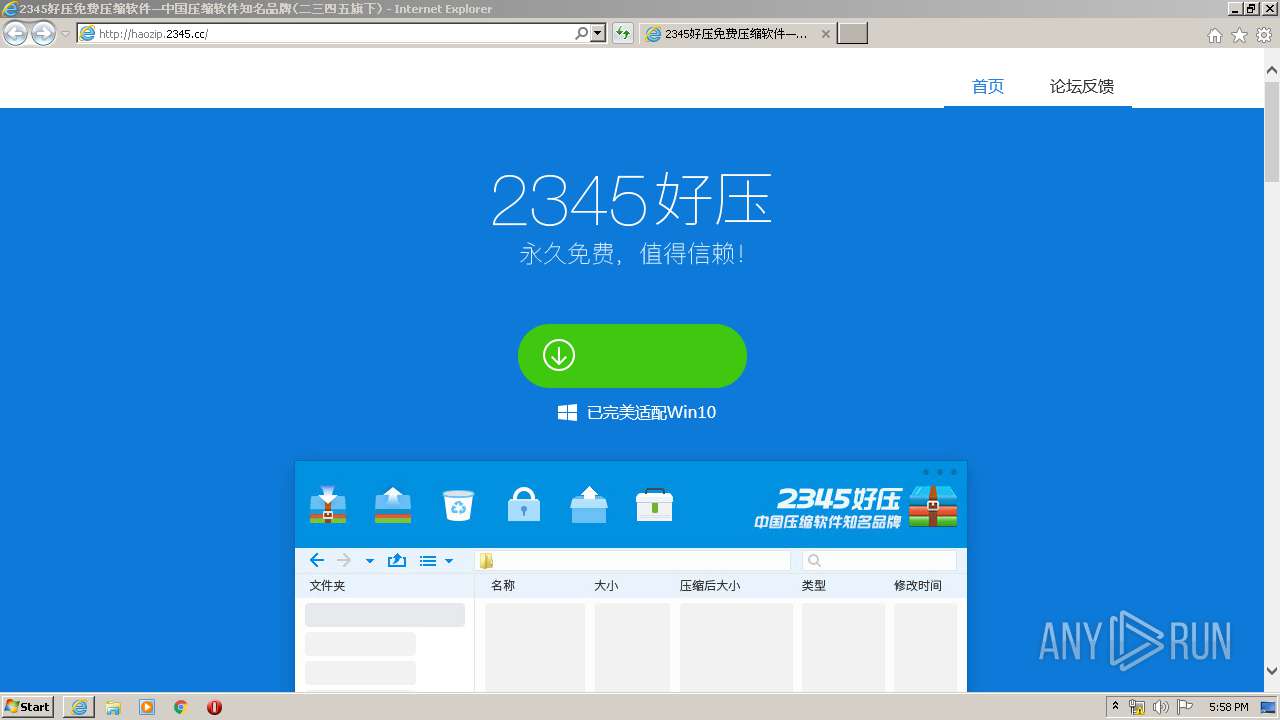Click the 类型 column header
Viewport: 1280px width, 720px height.
coord(814,586)
